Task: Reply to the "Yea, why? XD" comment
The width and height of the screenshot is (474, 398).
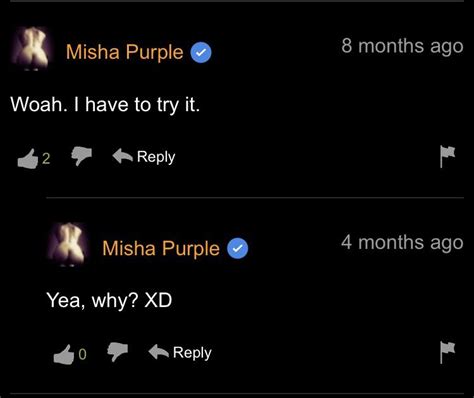Action: [180, 353]
